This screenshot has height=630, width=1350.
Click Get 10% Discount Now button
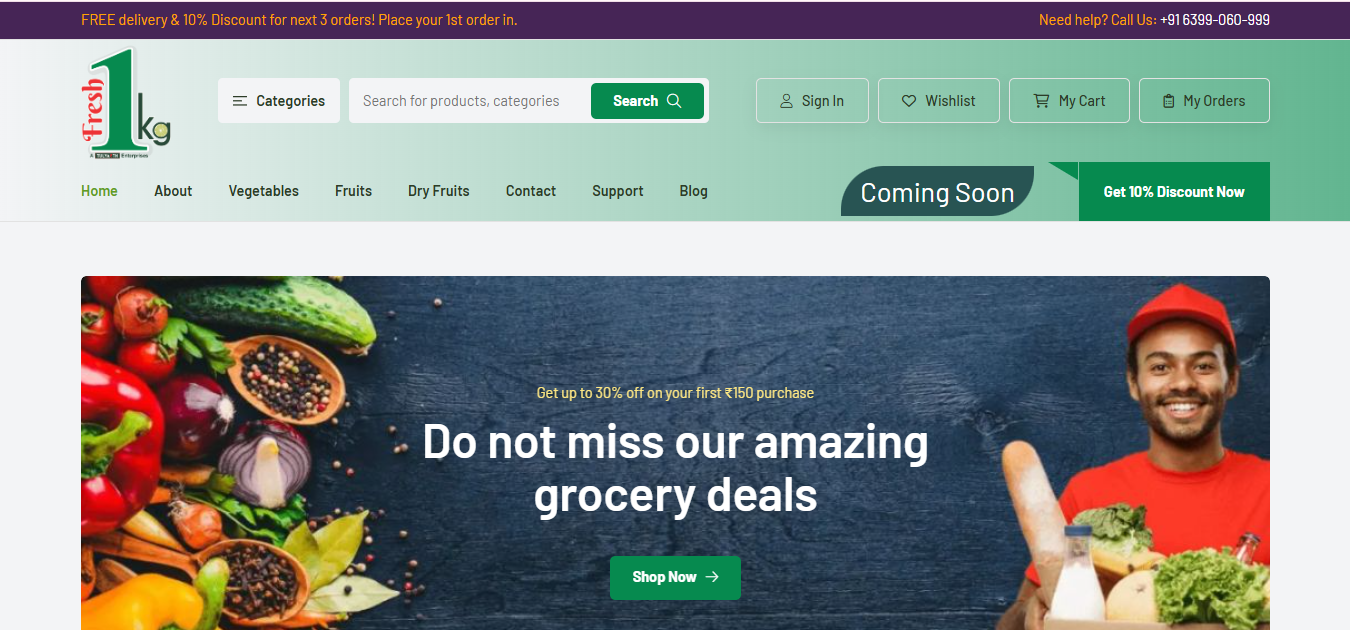coord(1174,191)
